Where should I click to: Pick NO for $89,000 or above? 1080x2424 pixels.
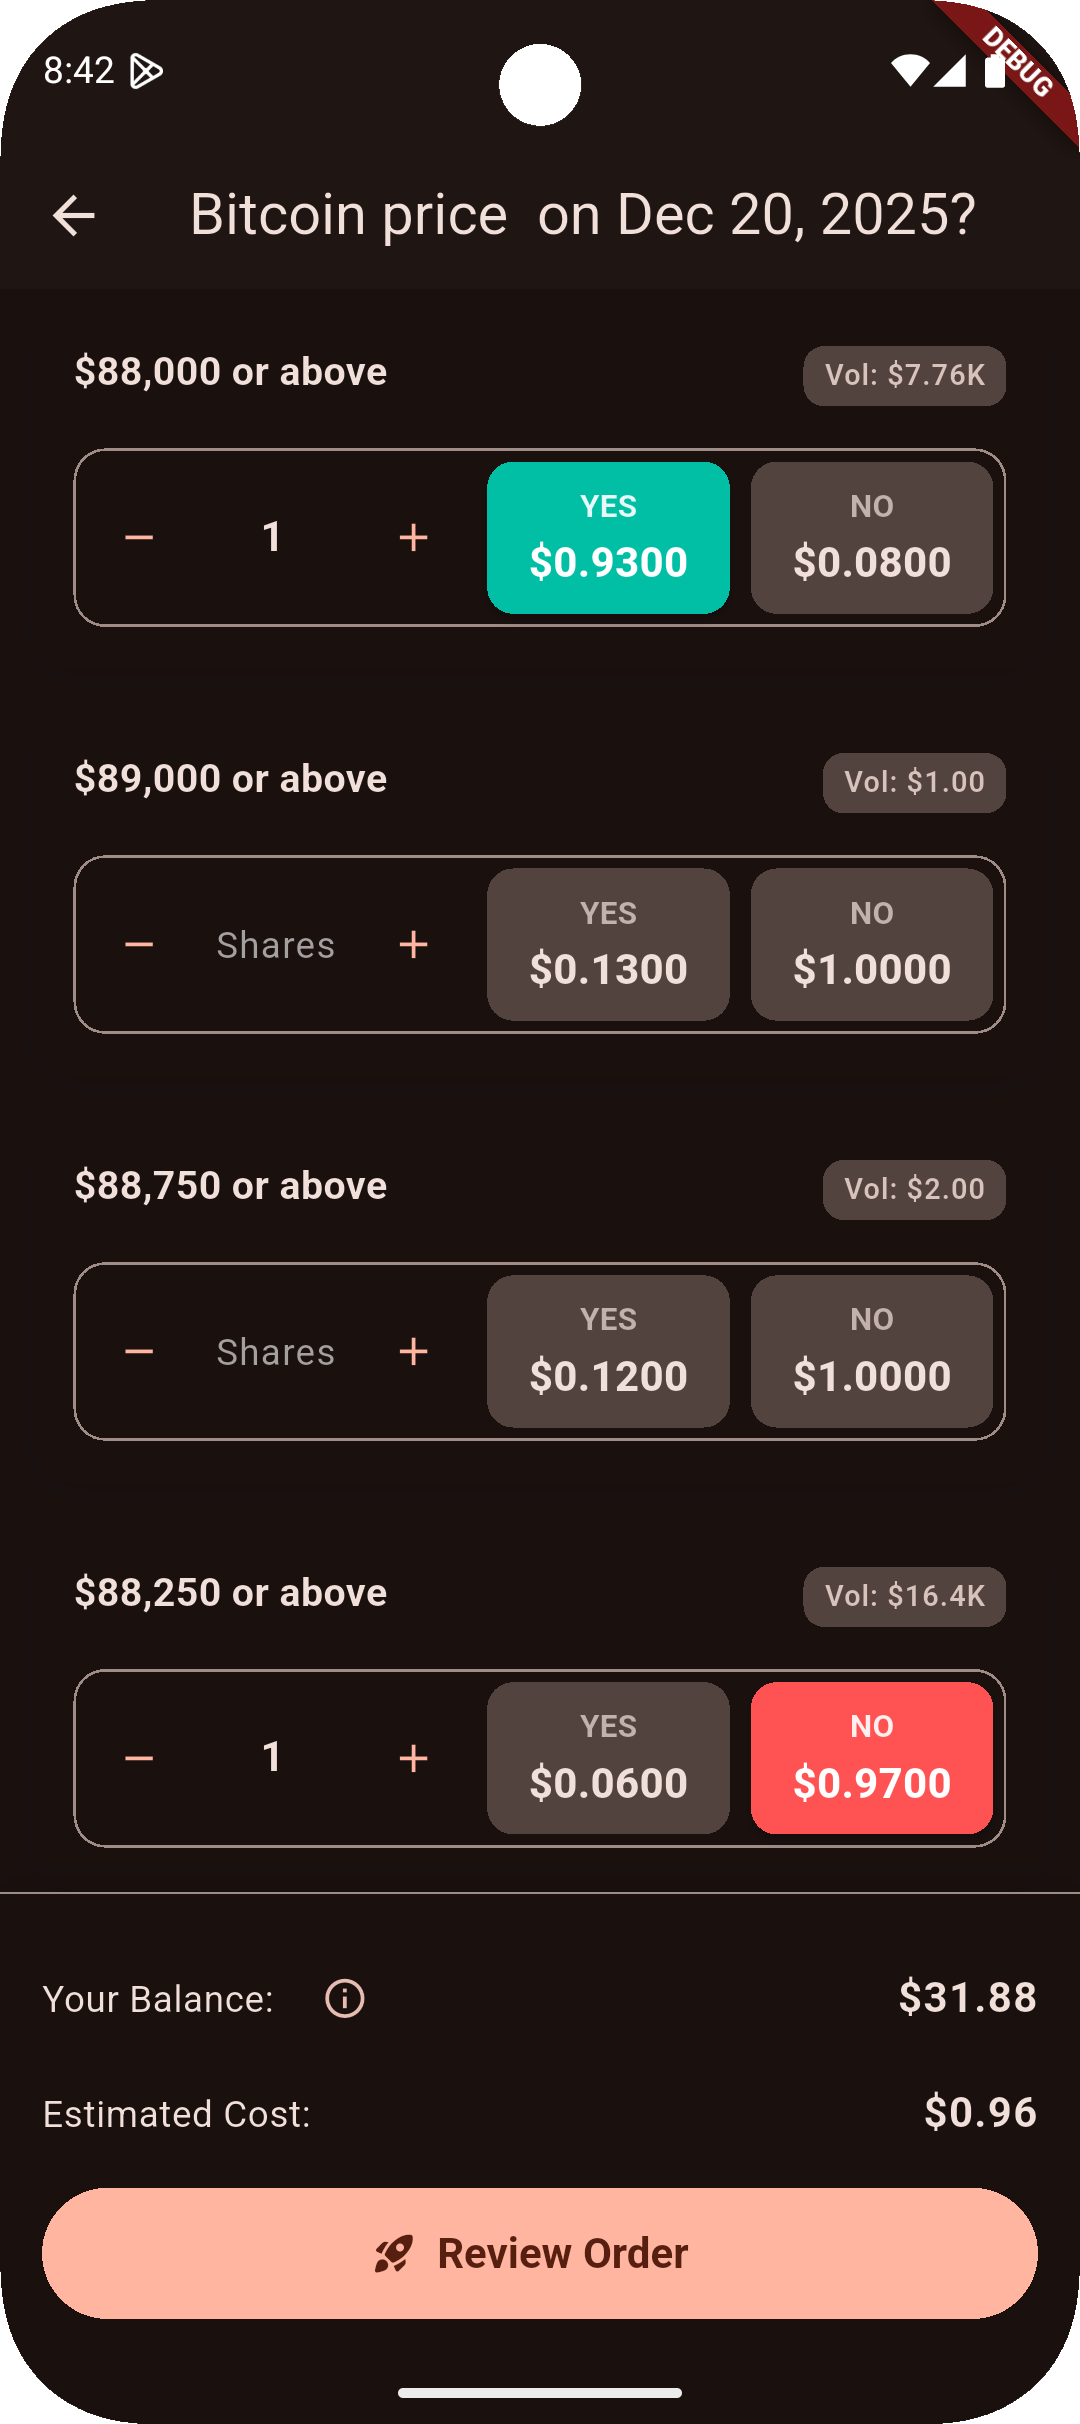[872, 945]
